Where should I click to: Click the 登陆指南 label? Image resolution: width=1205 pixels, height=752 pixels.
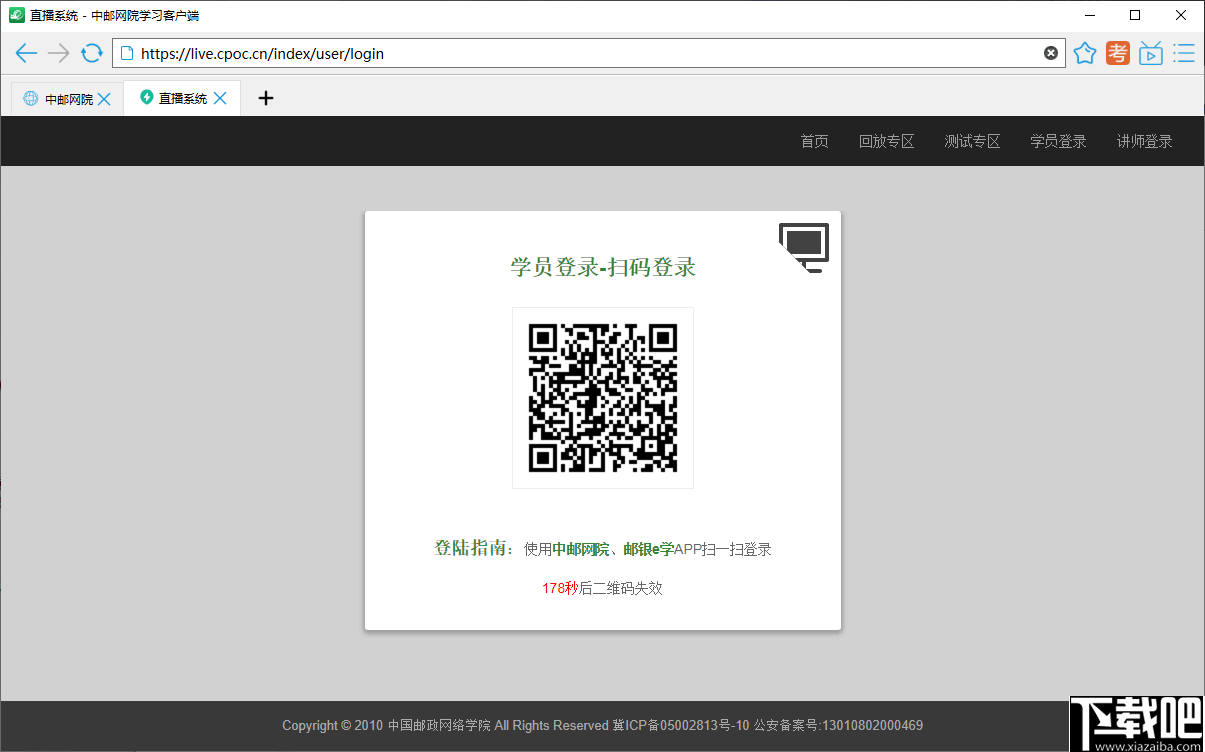(474, 548)
